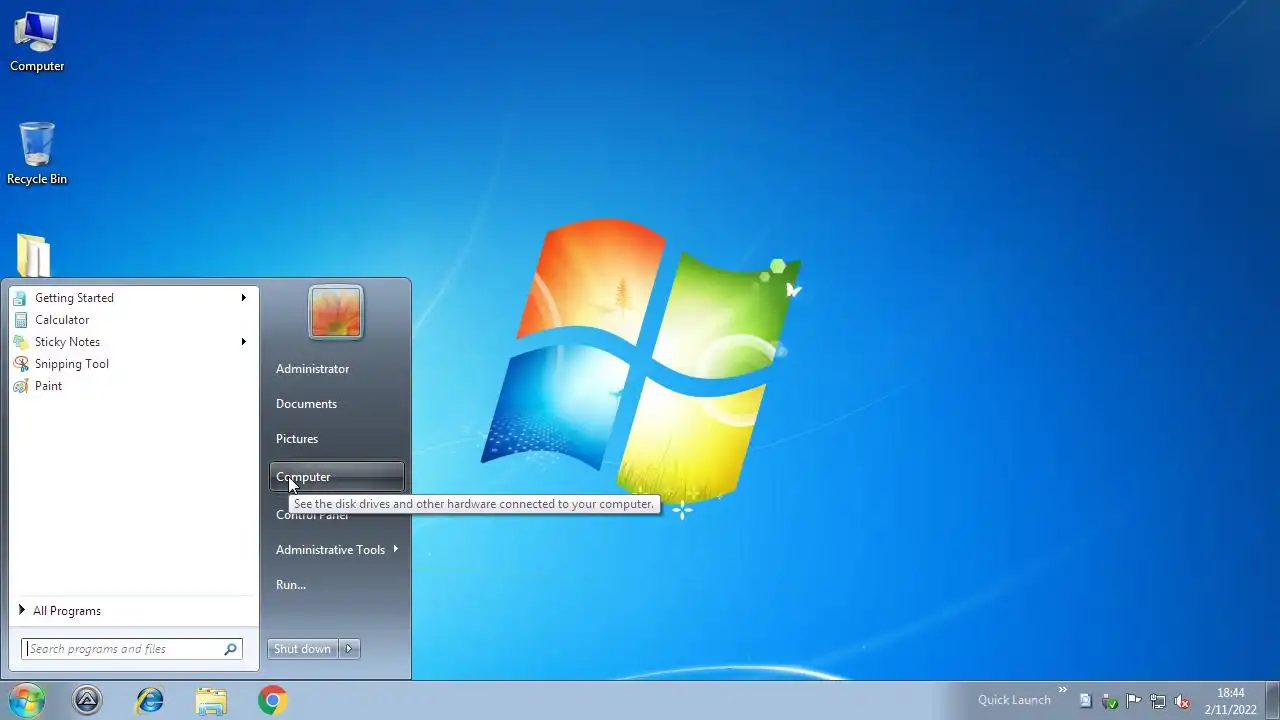1280x720 pixels.
Task: Click the overlapping windows tray icon
Action: [1085, 701]
